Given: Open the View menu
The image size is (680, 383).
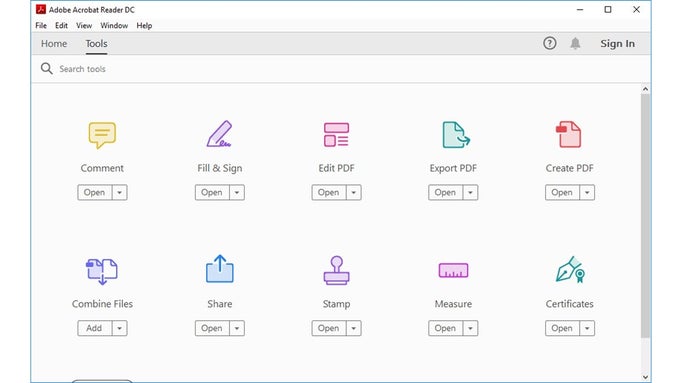Looking at the screenshot, I should click(84, 26).
